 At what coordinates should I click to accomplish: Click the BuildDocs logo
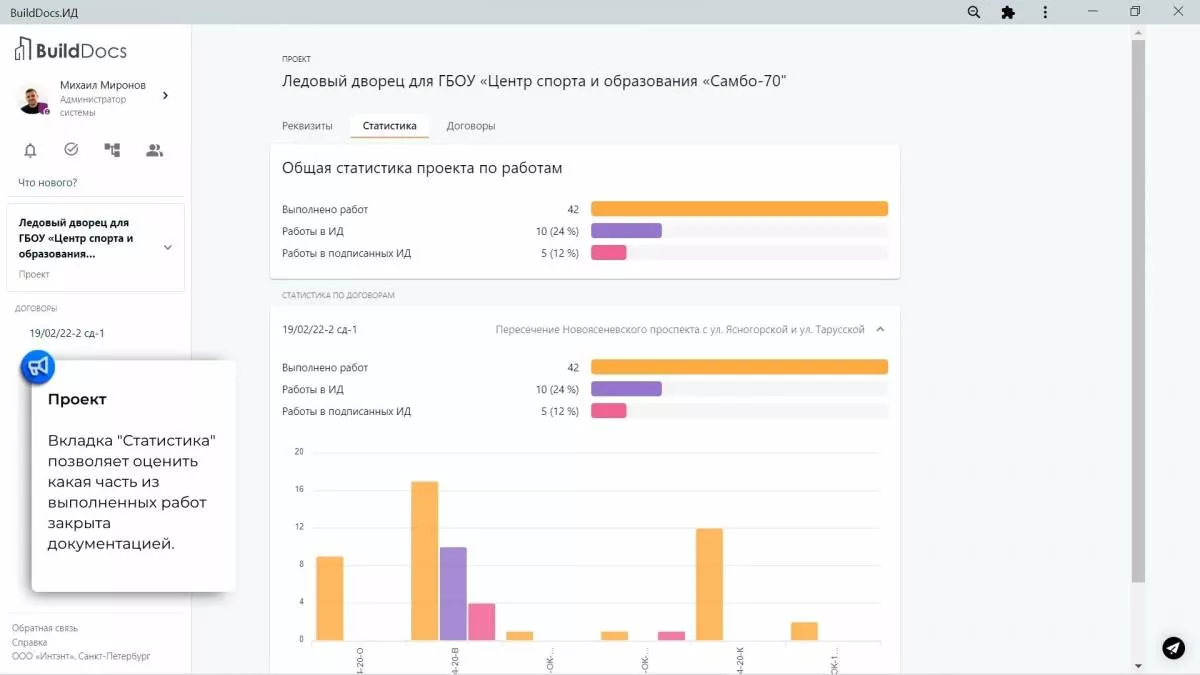pyautogui.click(x=70, y=50)
